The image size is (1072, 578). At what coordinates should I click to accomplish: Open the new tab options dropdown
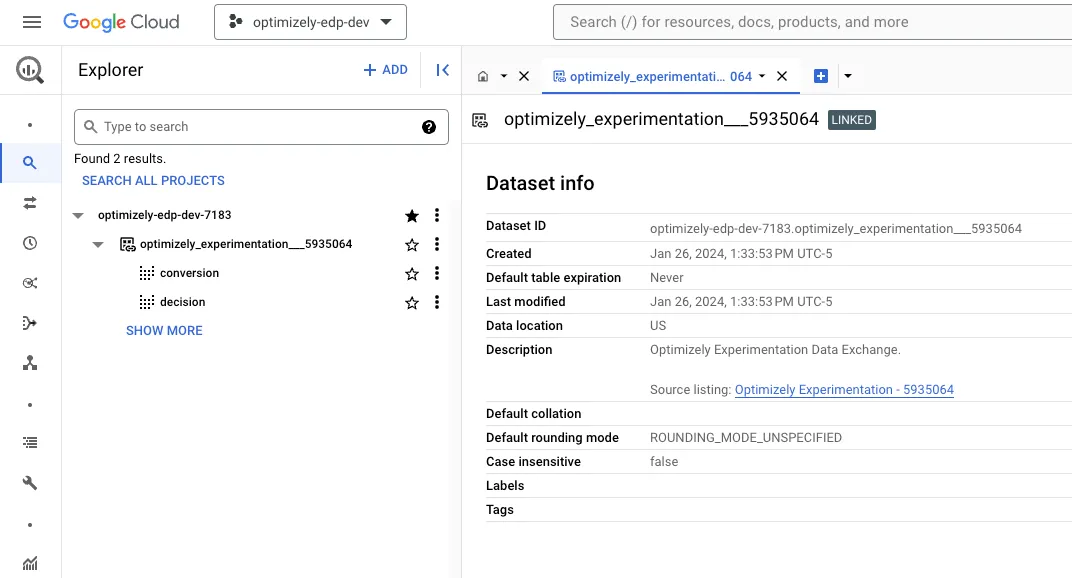click(848, 76)
